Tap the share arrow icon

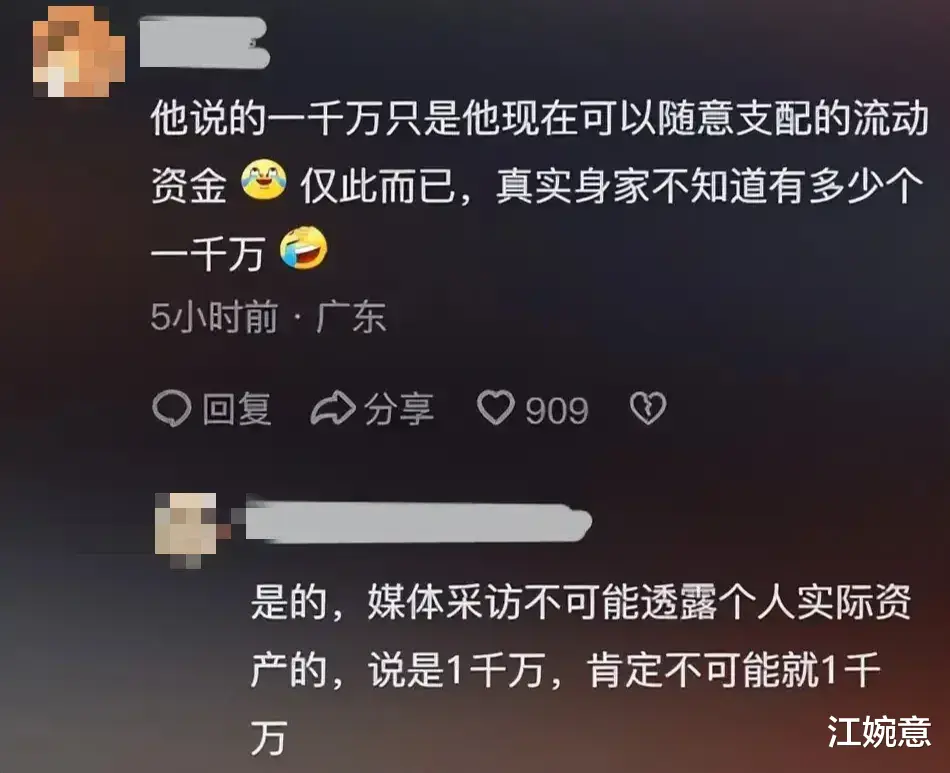tap(333, 408)
